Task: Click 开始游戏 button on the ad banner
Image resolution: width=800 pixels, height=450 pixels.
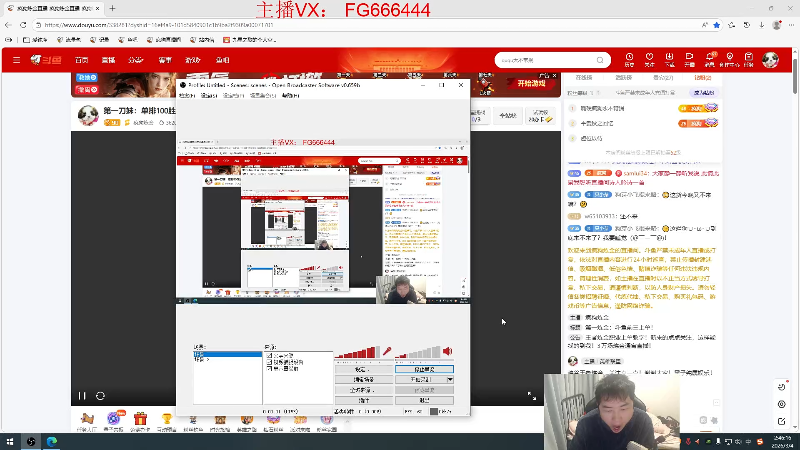Action: 532,84
